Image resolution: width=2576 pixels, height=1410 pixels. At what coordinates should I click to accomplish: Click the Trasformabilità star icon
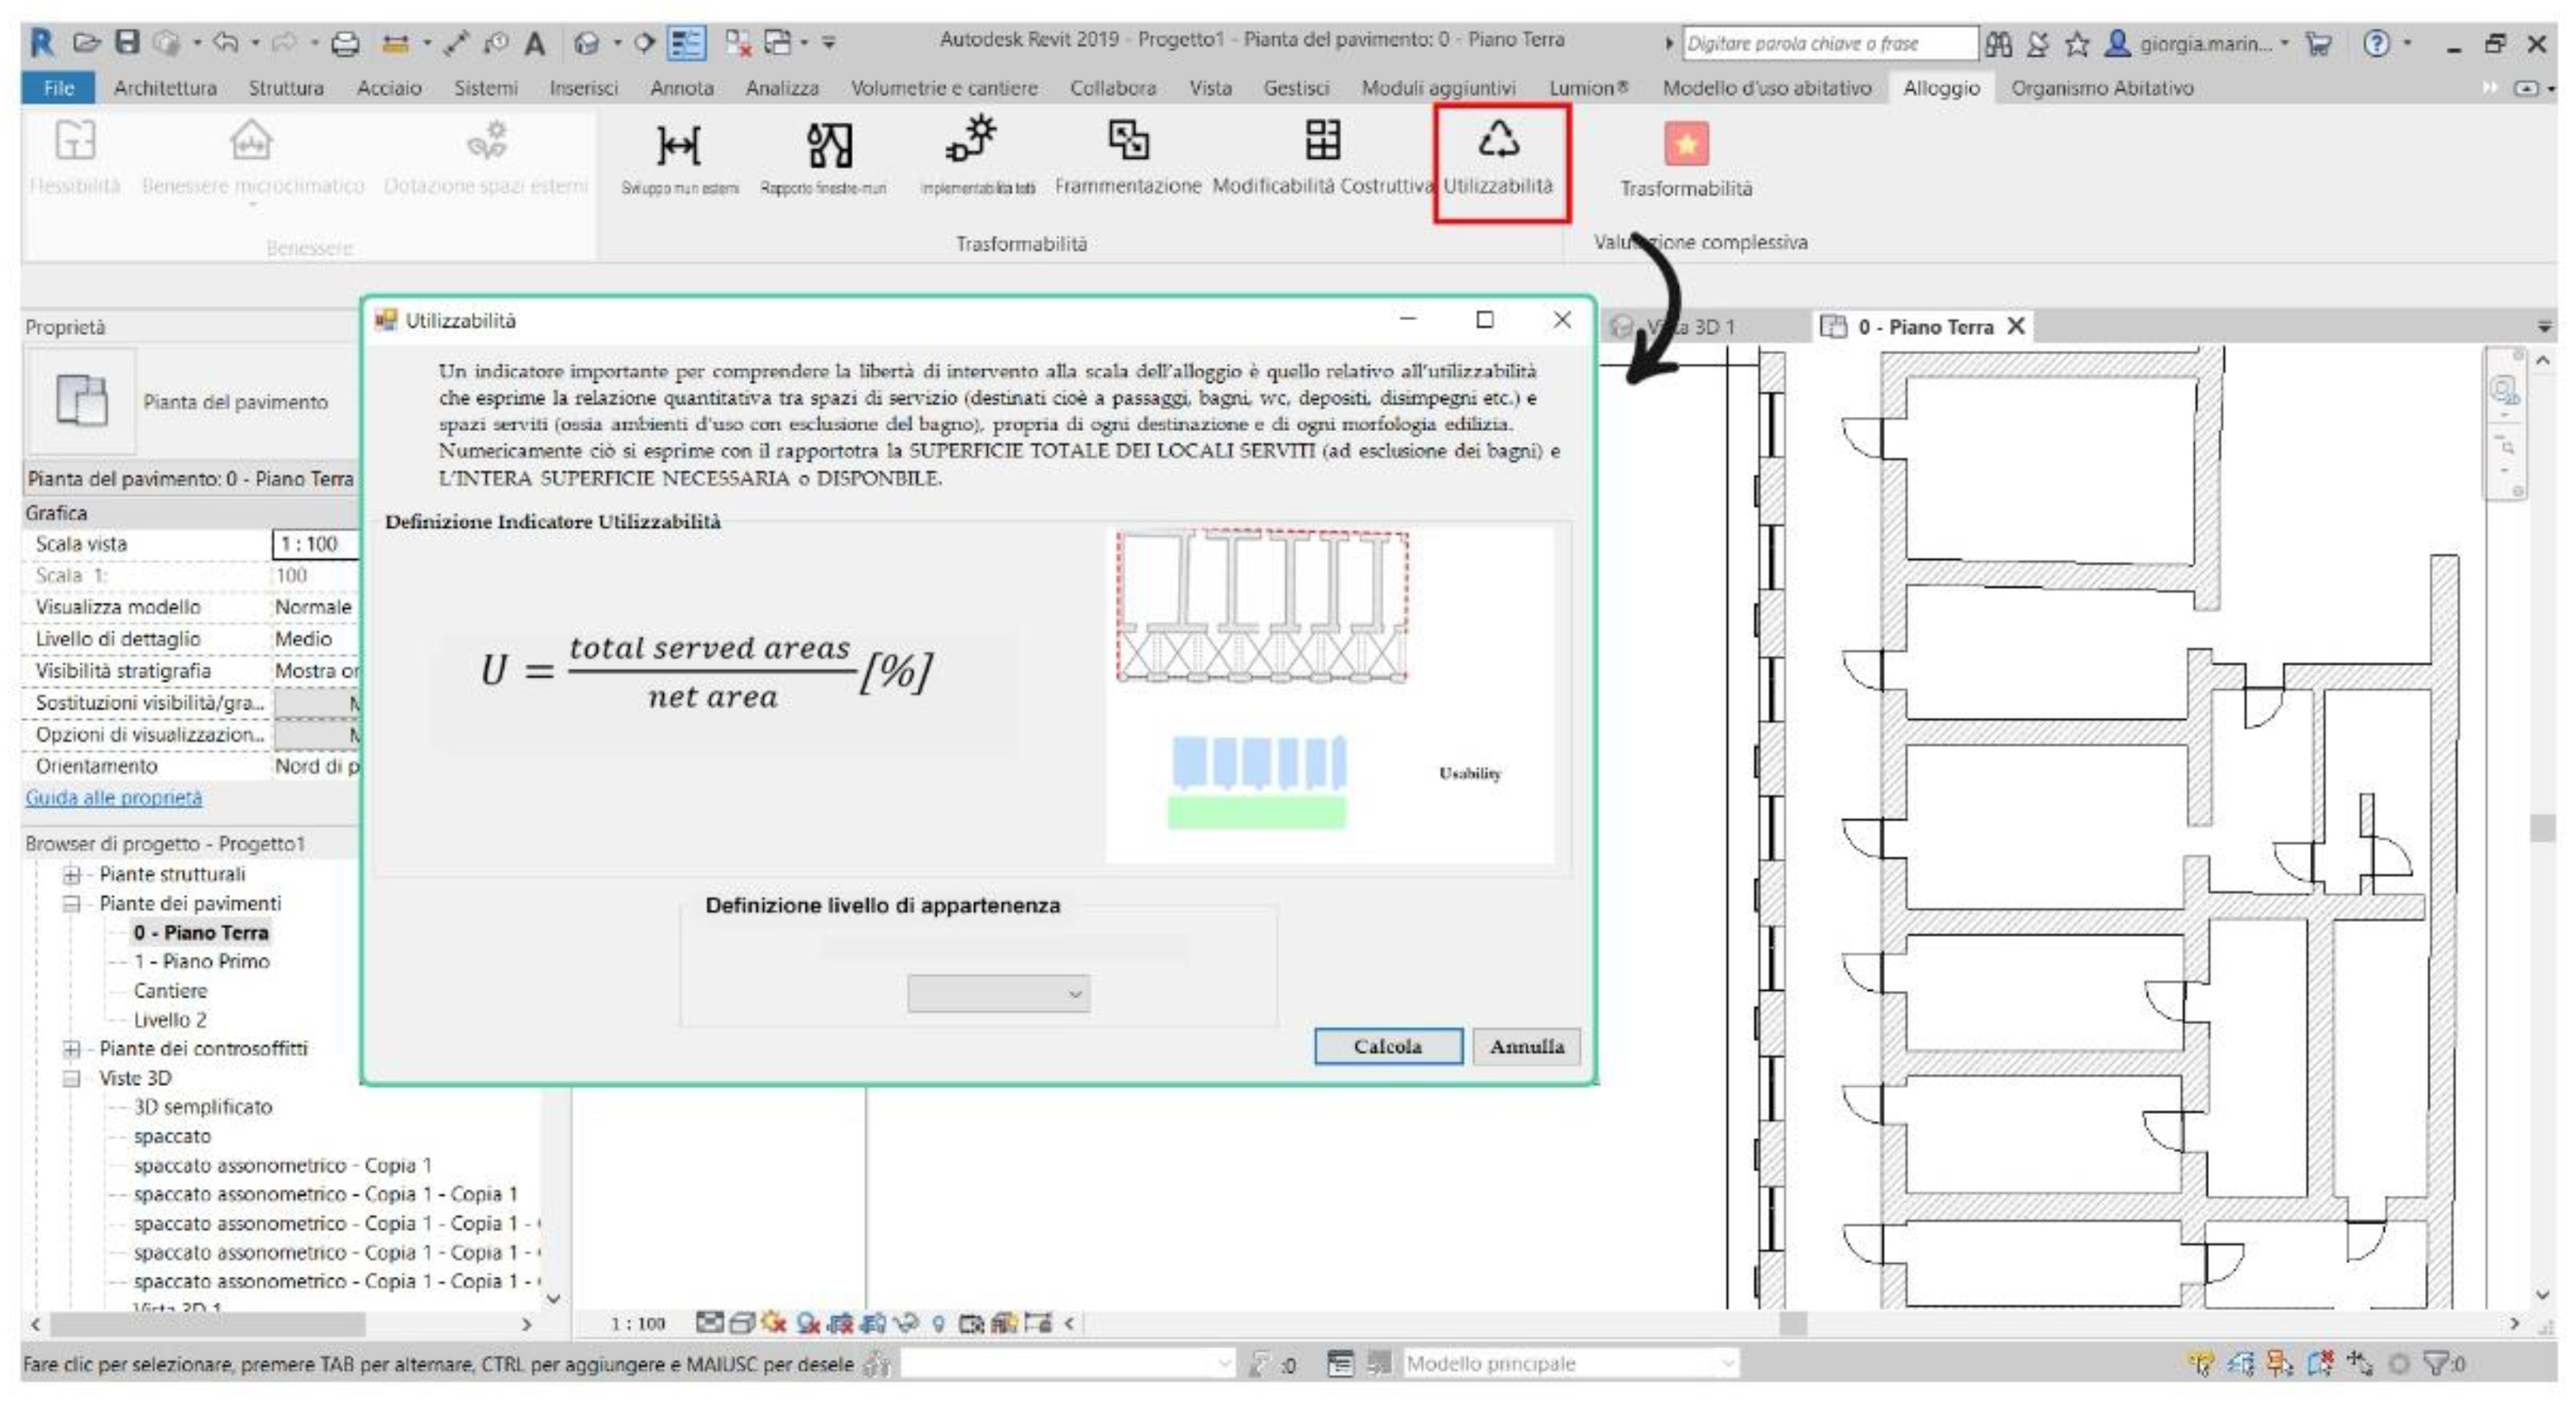[x=1686, y=145]
